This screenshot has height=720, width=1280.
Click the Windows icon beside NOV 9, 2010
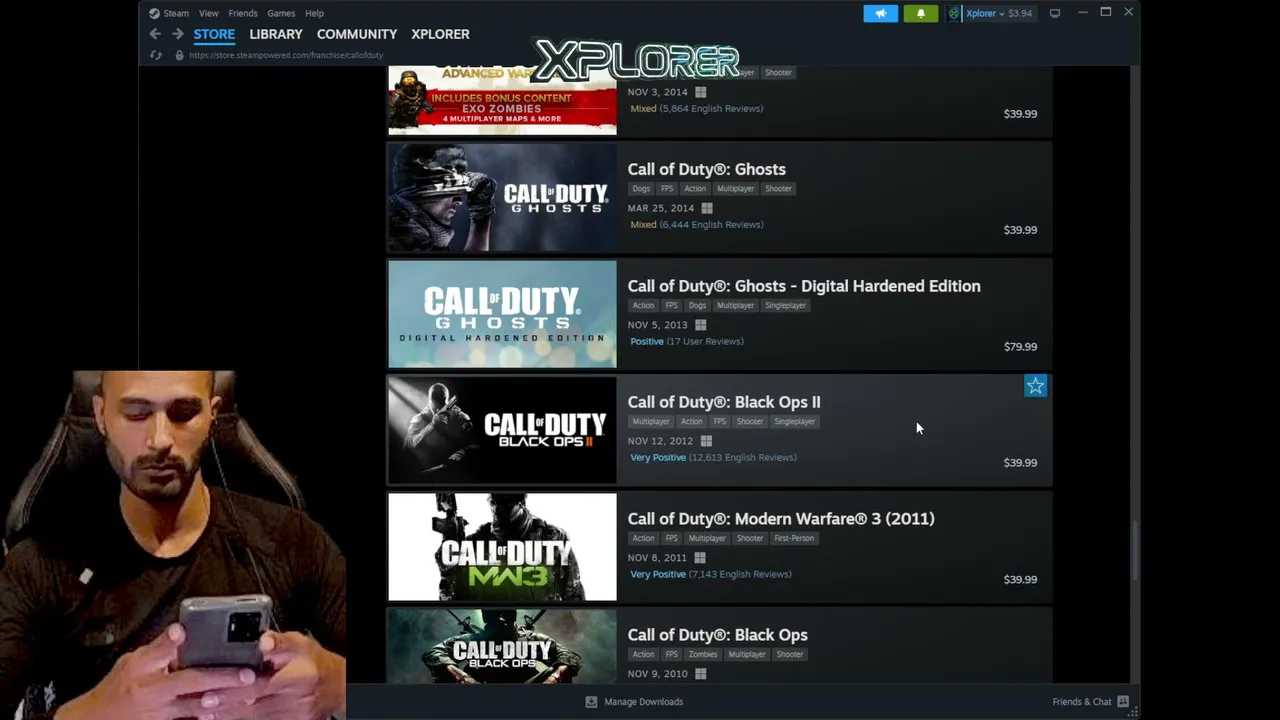[700, 674]
